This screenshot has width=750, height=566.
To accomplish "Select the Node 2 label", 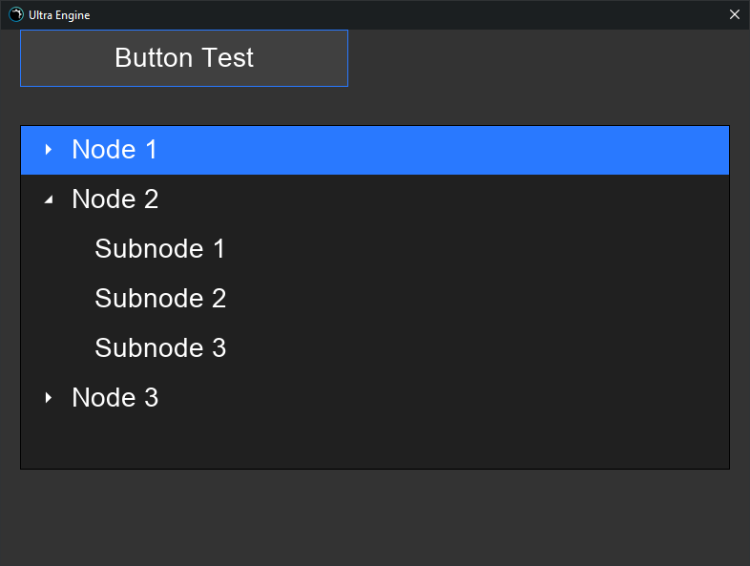I will tap(115, 199).
